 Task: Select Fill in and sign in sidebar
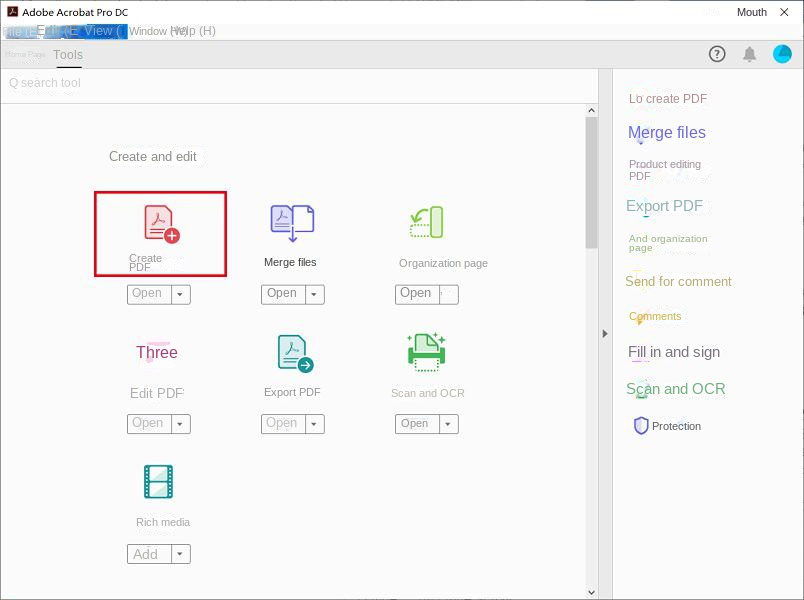click(674, 352)
